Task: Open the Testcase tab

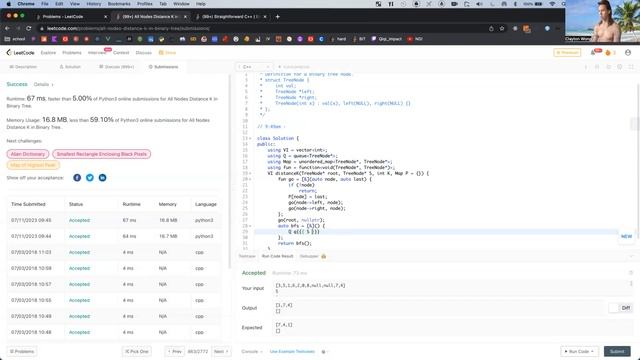Action: [x=247, y=256]
